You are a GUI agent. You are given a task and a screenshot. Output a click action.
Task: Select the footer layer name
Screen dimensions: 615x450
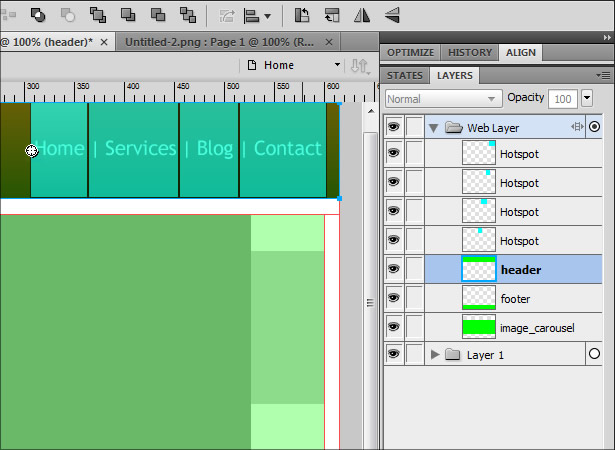[515, 299]
